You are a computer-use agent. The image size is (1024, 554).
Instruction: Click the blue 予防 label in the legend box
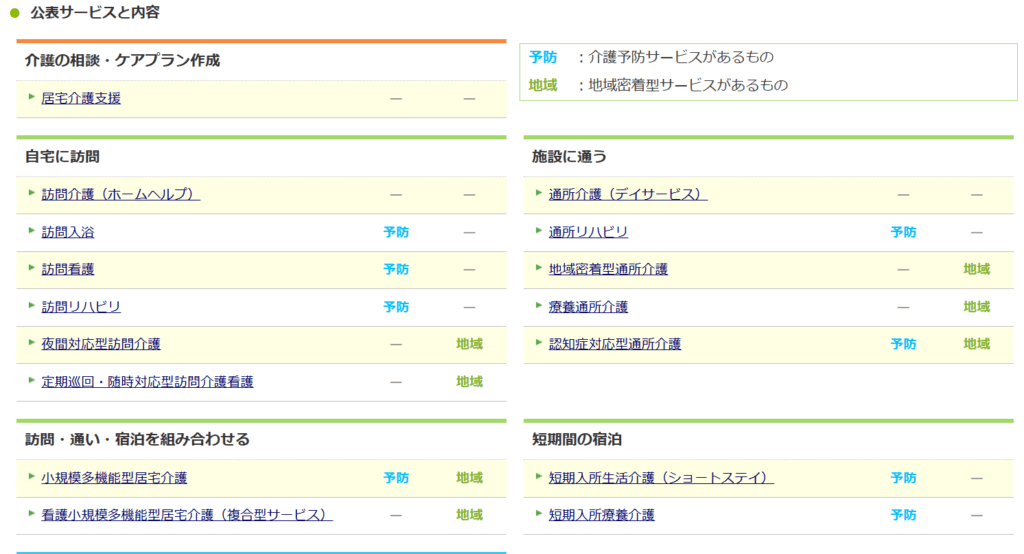(543, 58)
